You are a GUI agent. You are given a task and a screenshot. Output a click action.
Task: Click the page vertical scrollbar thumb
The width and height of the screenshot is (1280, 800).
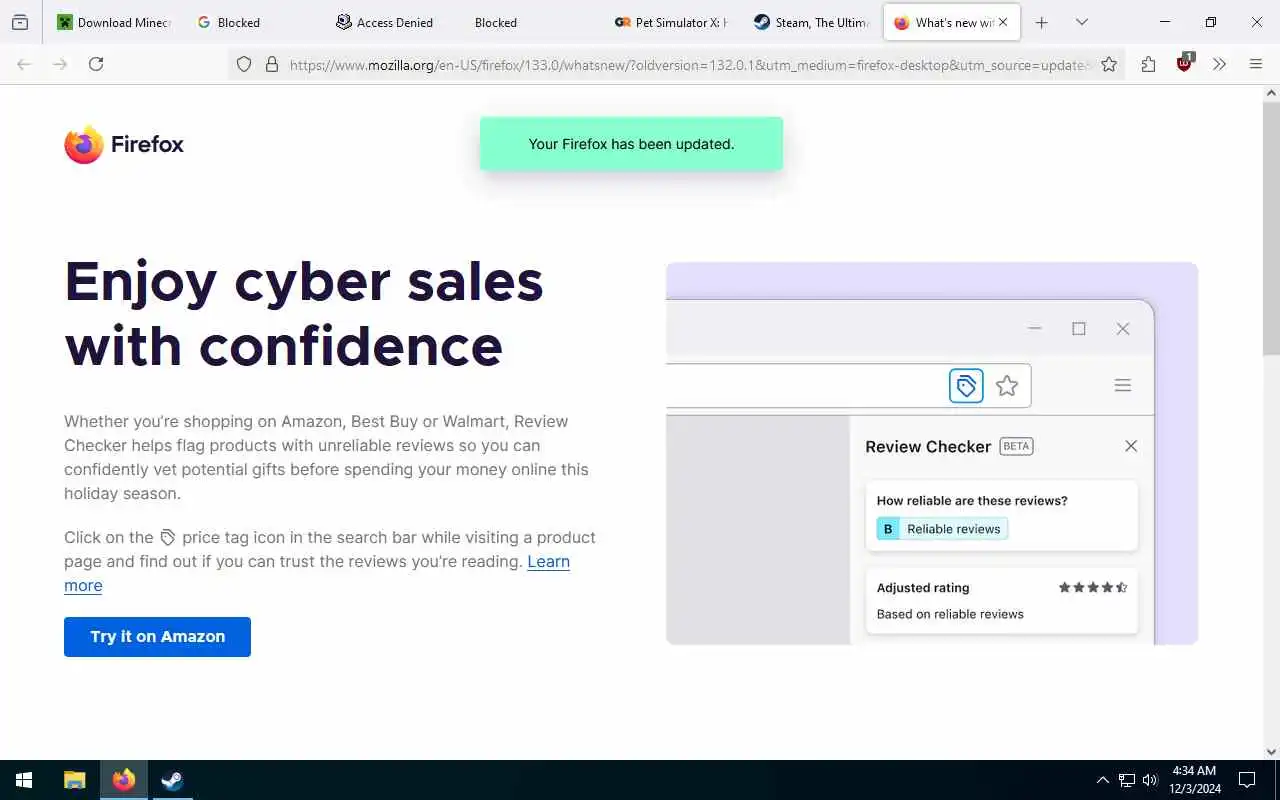(x=1271, y=227)
